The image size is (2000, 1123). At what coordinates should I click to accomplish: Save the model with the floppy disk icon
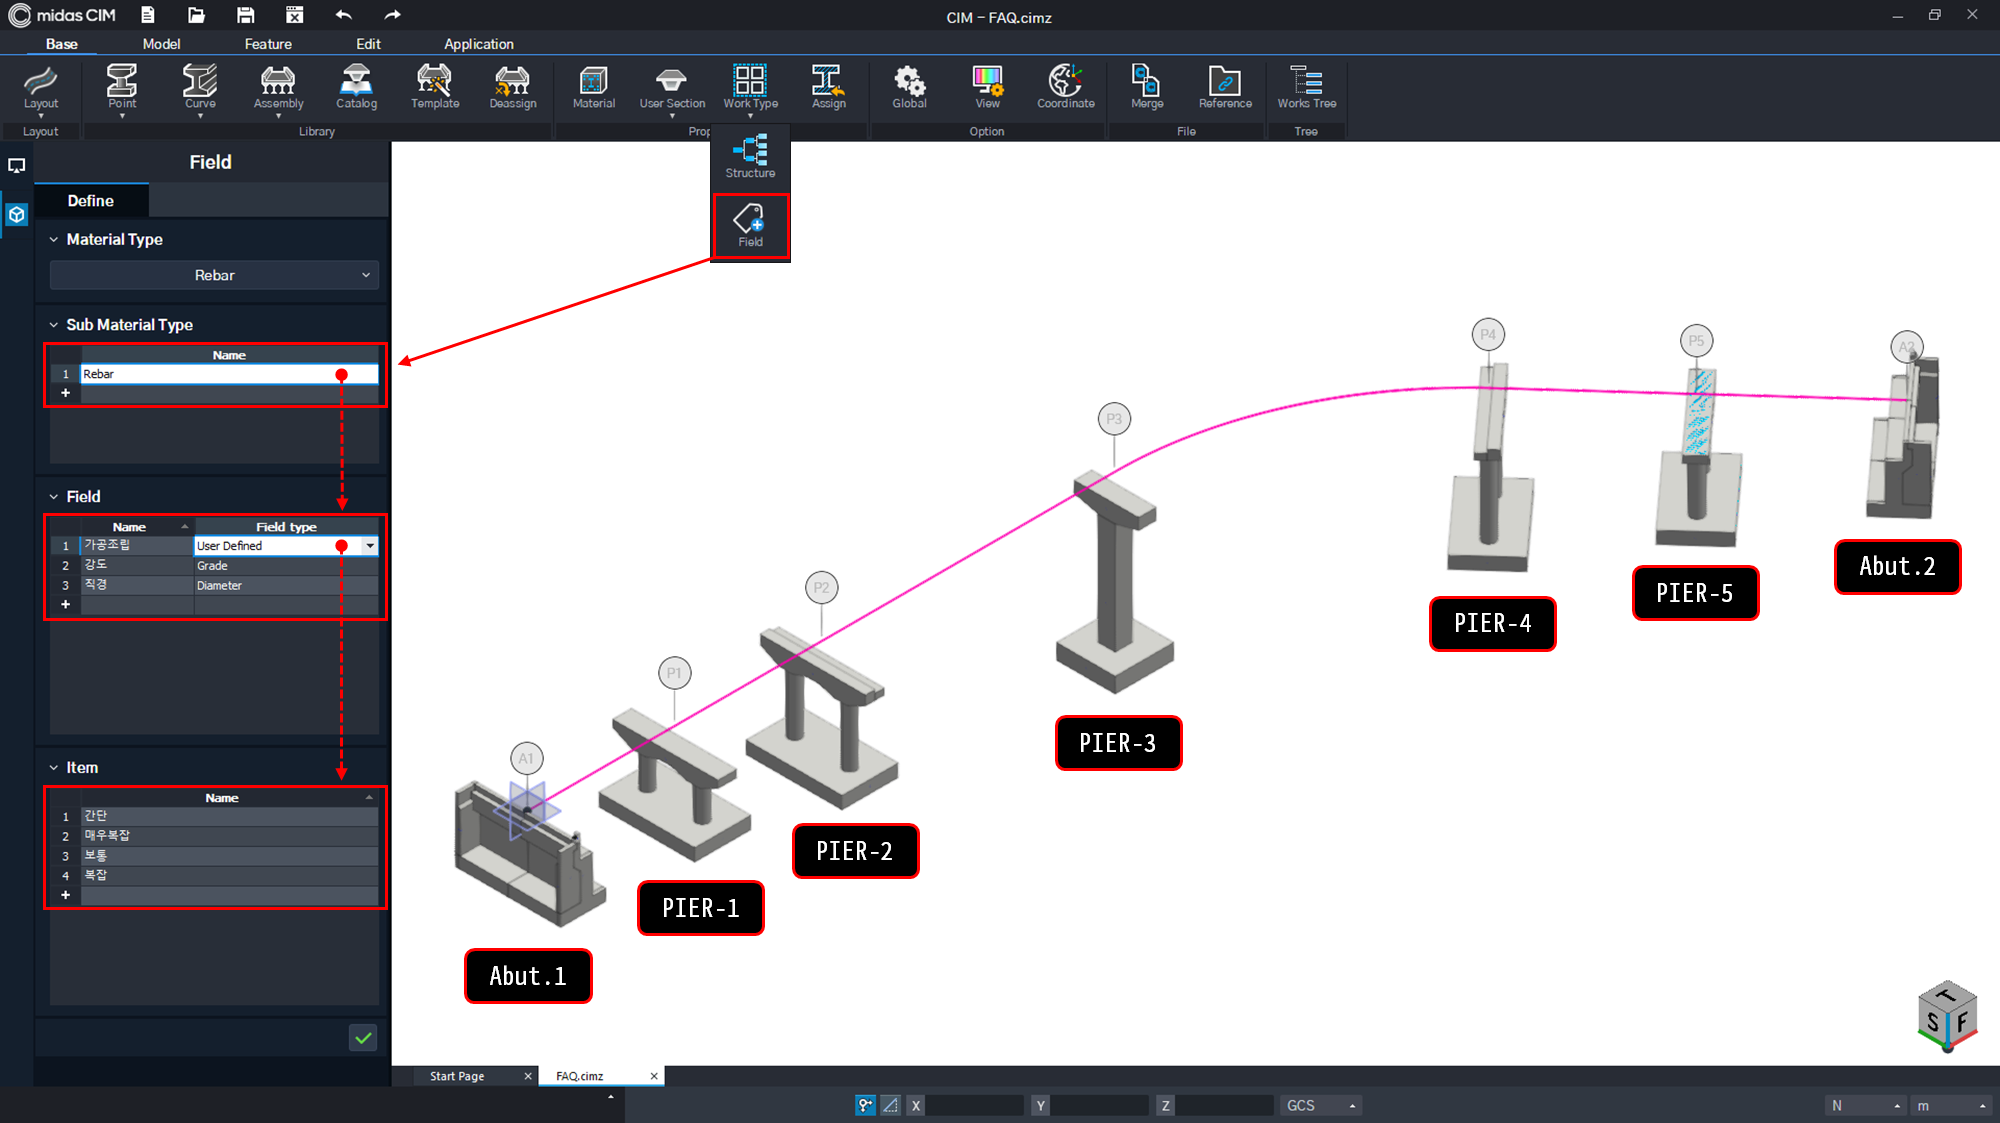coord(245,15)
